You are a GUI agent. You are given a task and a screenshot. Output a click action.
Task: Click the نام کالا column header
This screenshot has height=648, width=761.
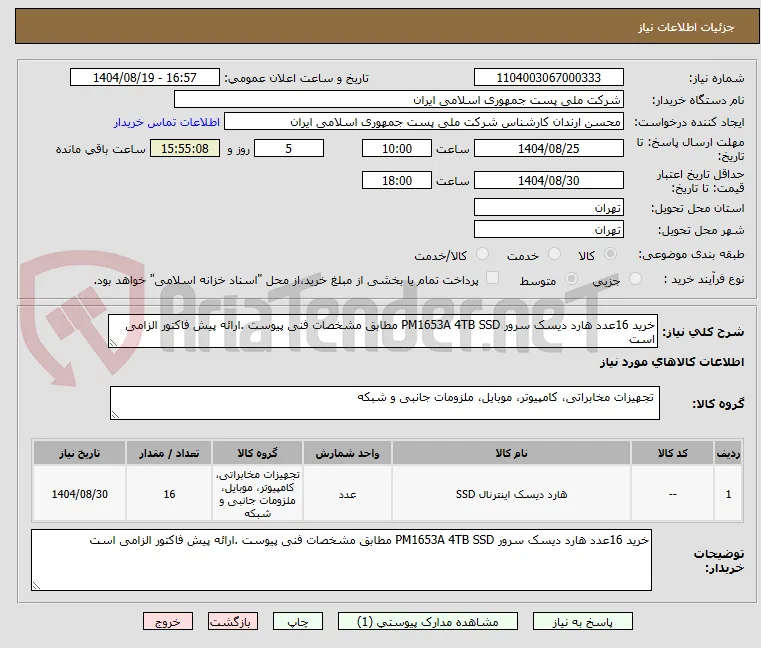[x=512, y=453]
